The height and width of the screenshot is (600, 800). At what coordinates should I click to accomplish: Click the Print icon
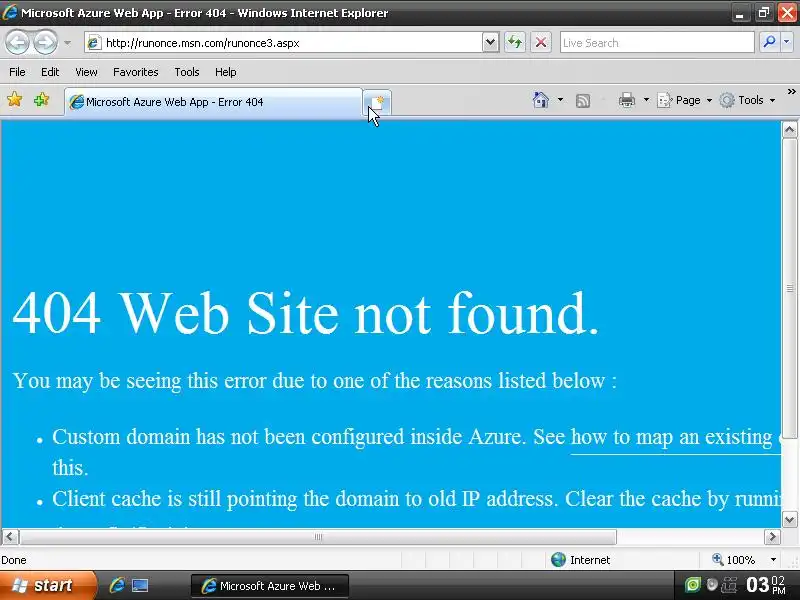(x=627, y=100)
